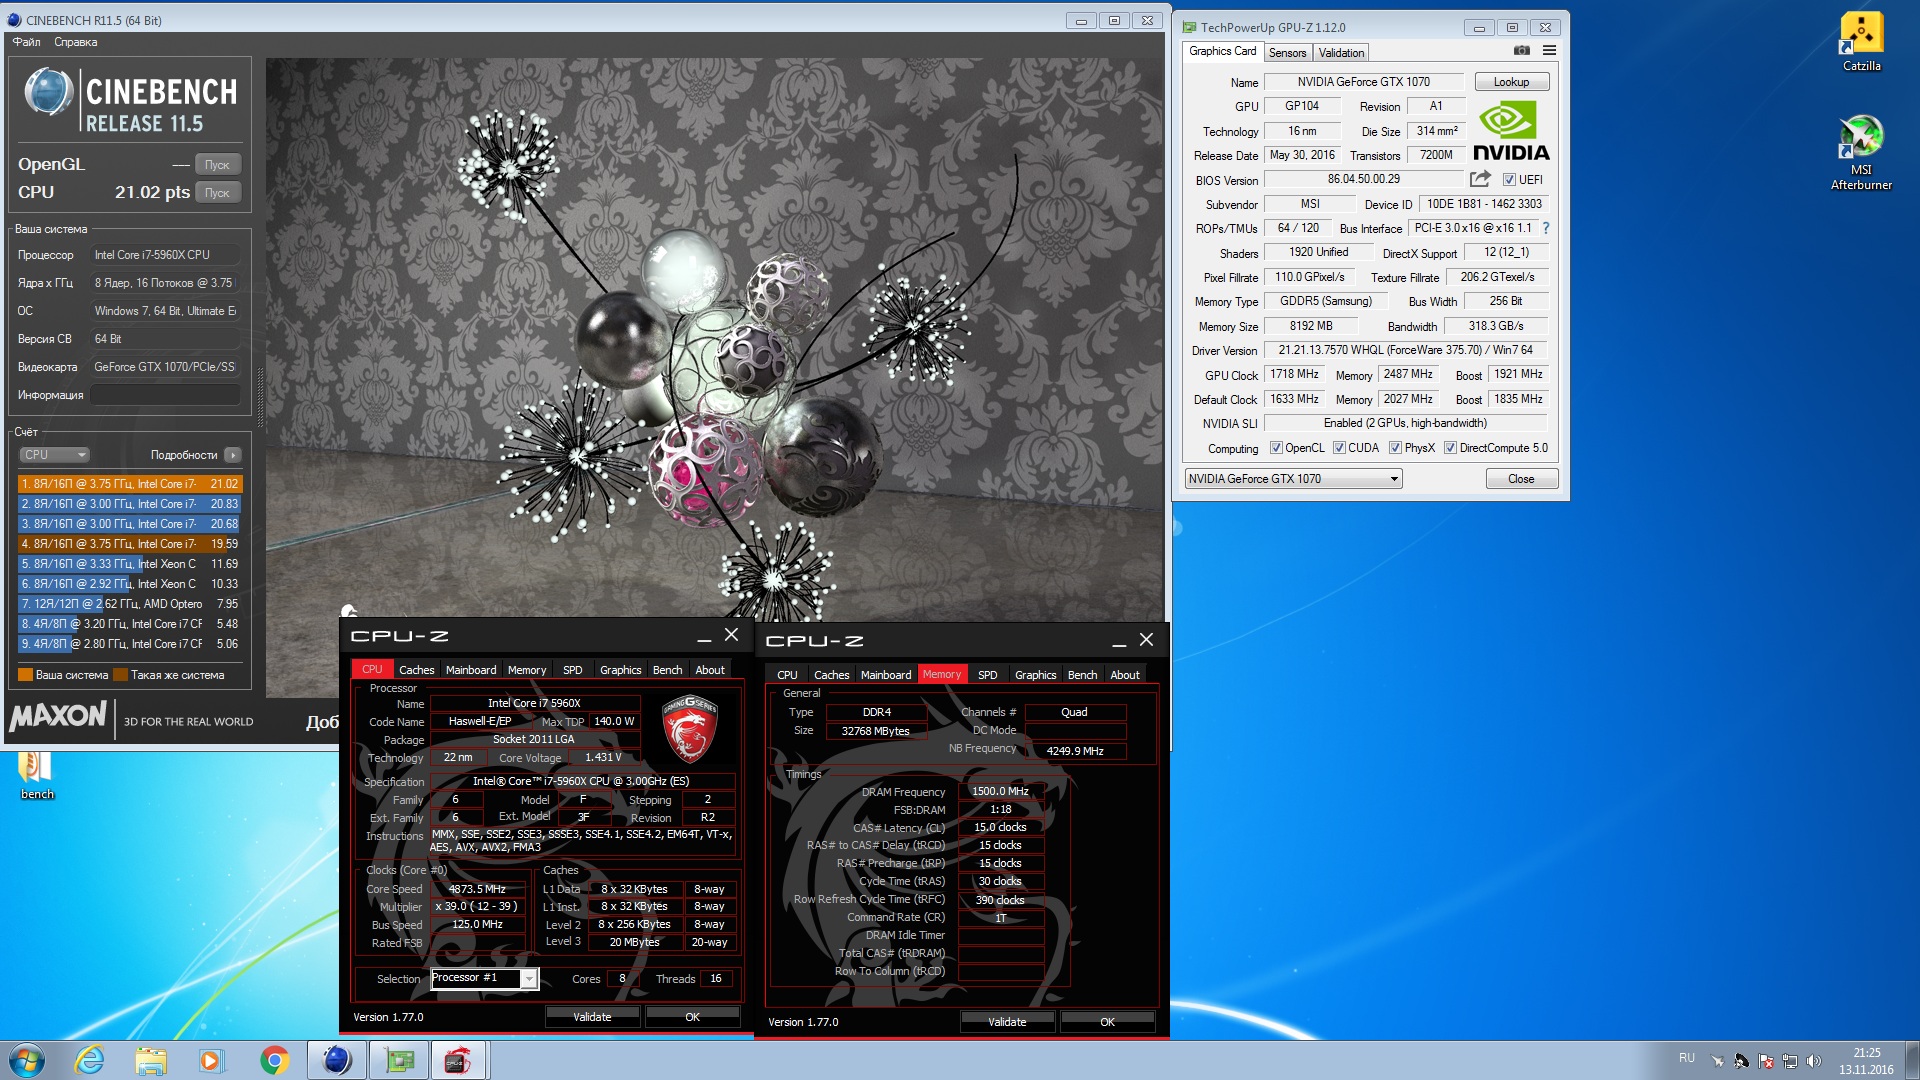Select the MSI Afterburner desktop shortcut
The image size is (1920, 1080).
1861,153
